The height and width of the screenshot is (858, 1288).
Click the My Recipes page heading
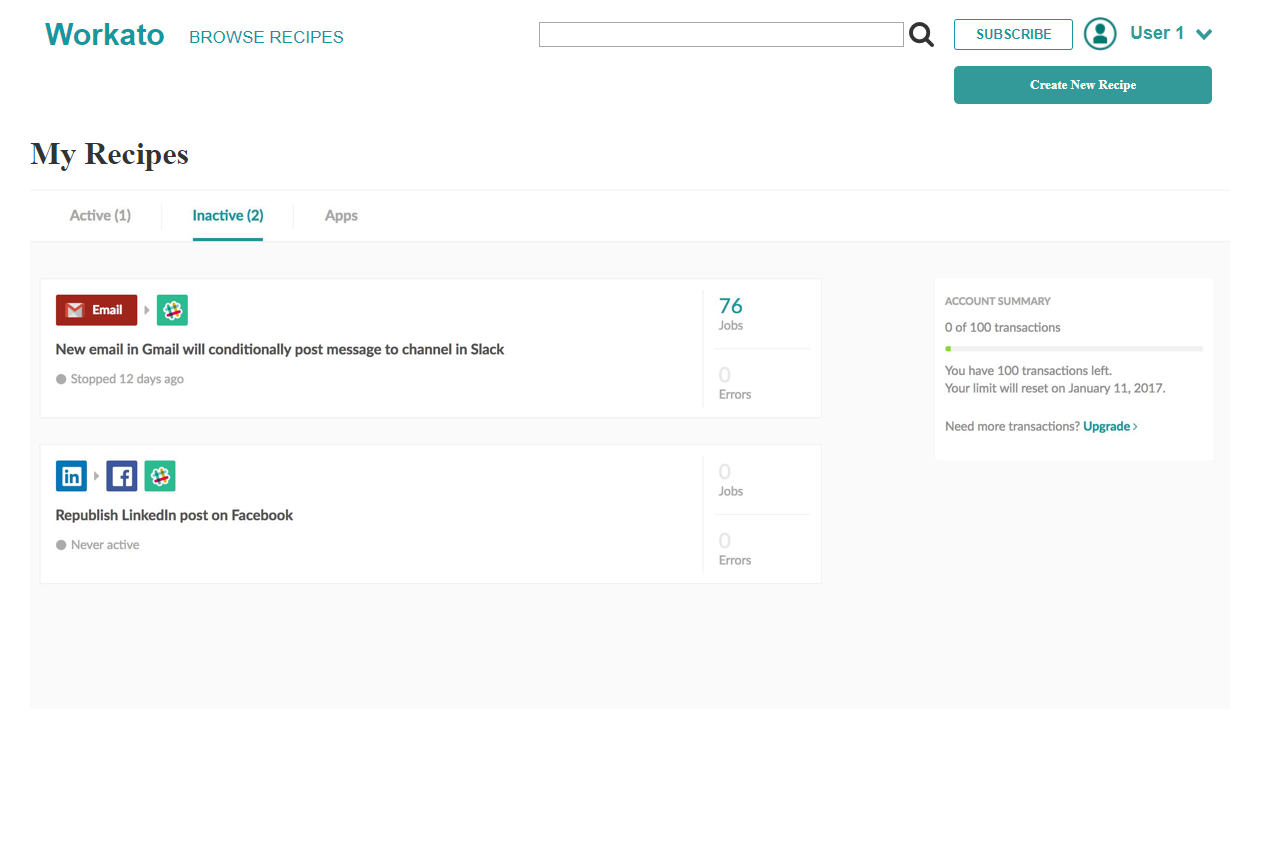(x=109, y=154)
